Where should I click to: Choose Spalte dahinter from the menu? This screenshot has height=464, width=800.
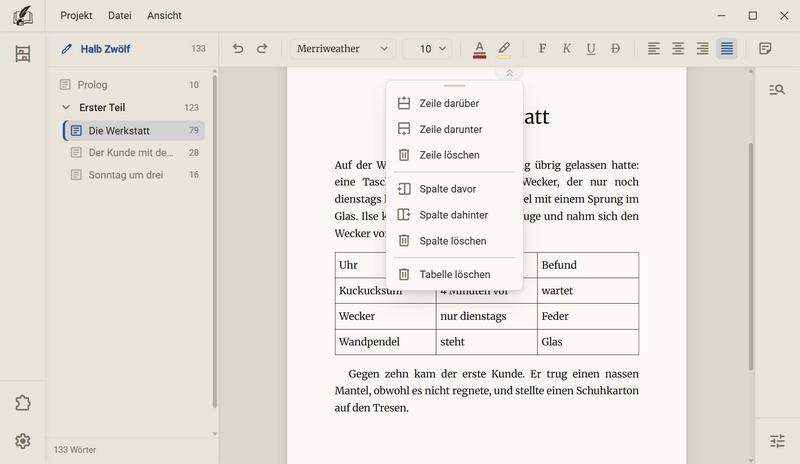pos(454,215)
